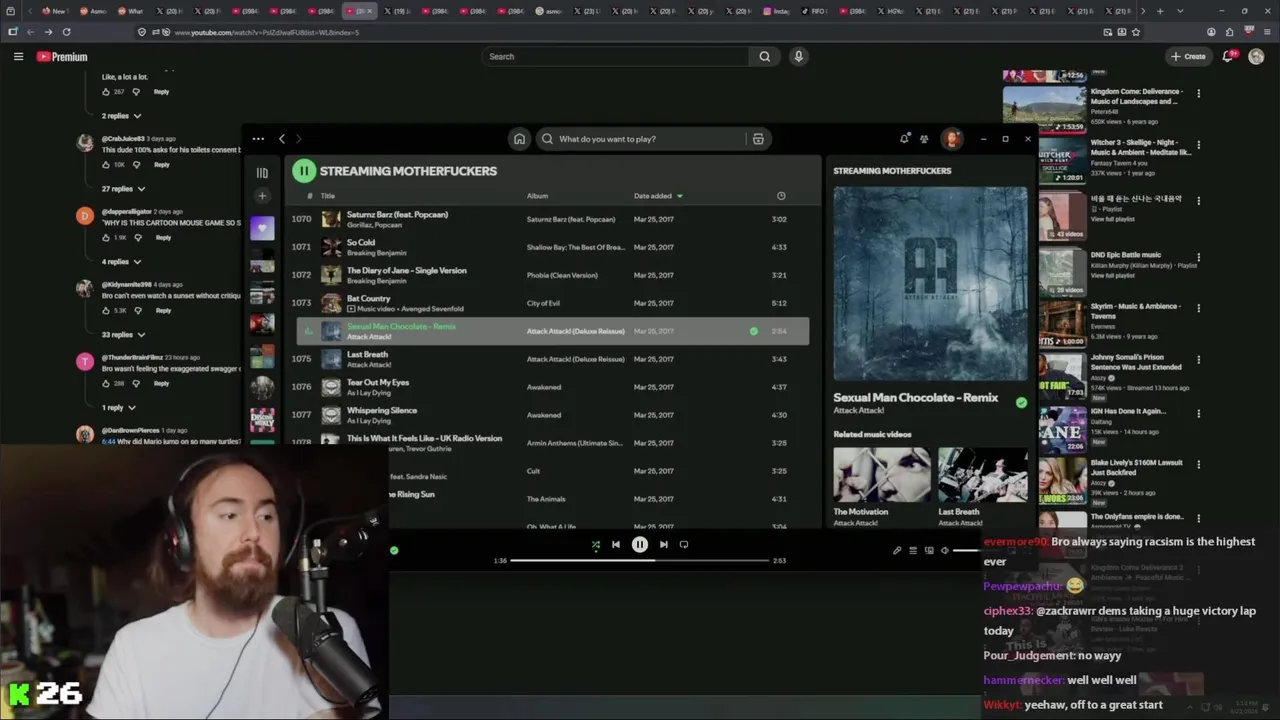
Task: Open City of Evil album link
Action: (543, 303)
